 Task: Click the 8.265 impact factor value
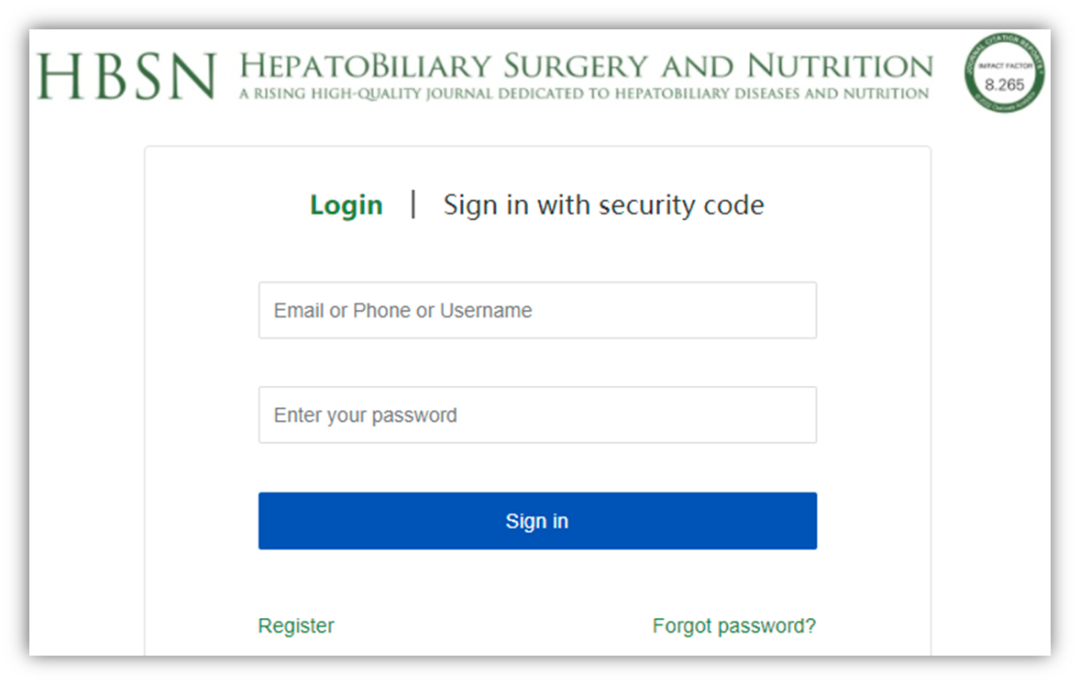(x=1004, y=84)
